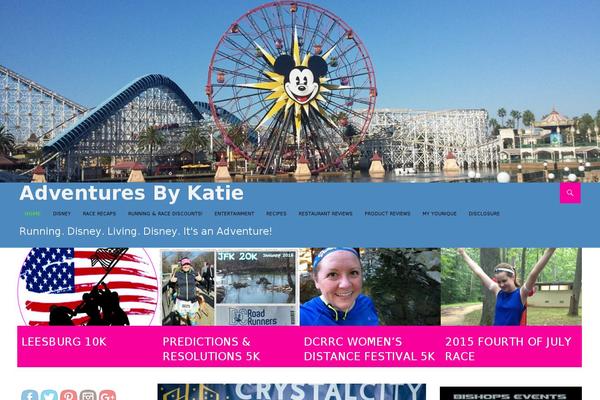
Task: Click the smiling woman blue headband thumbnail
Action: click(370, 287)
